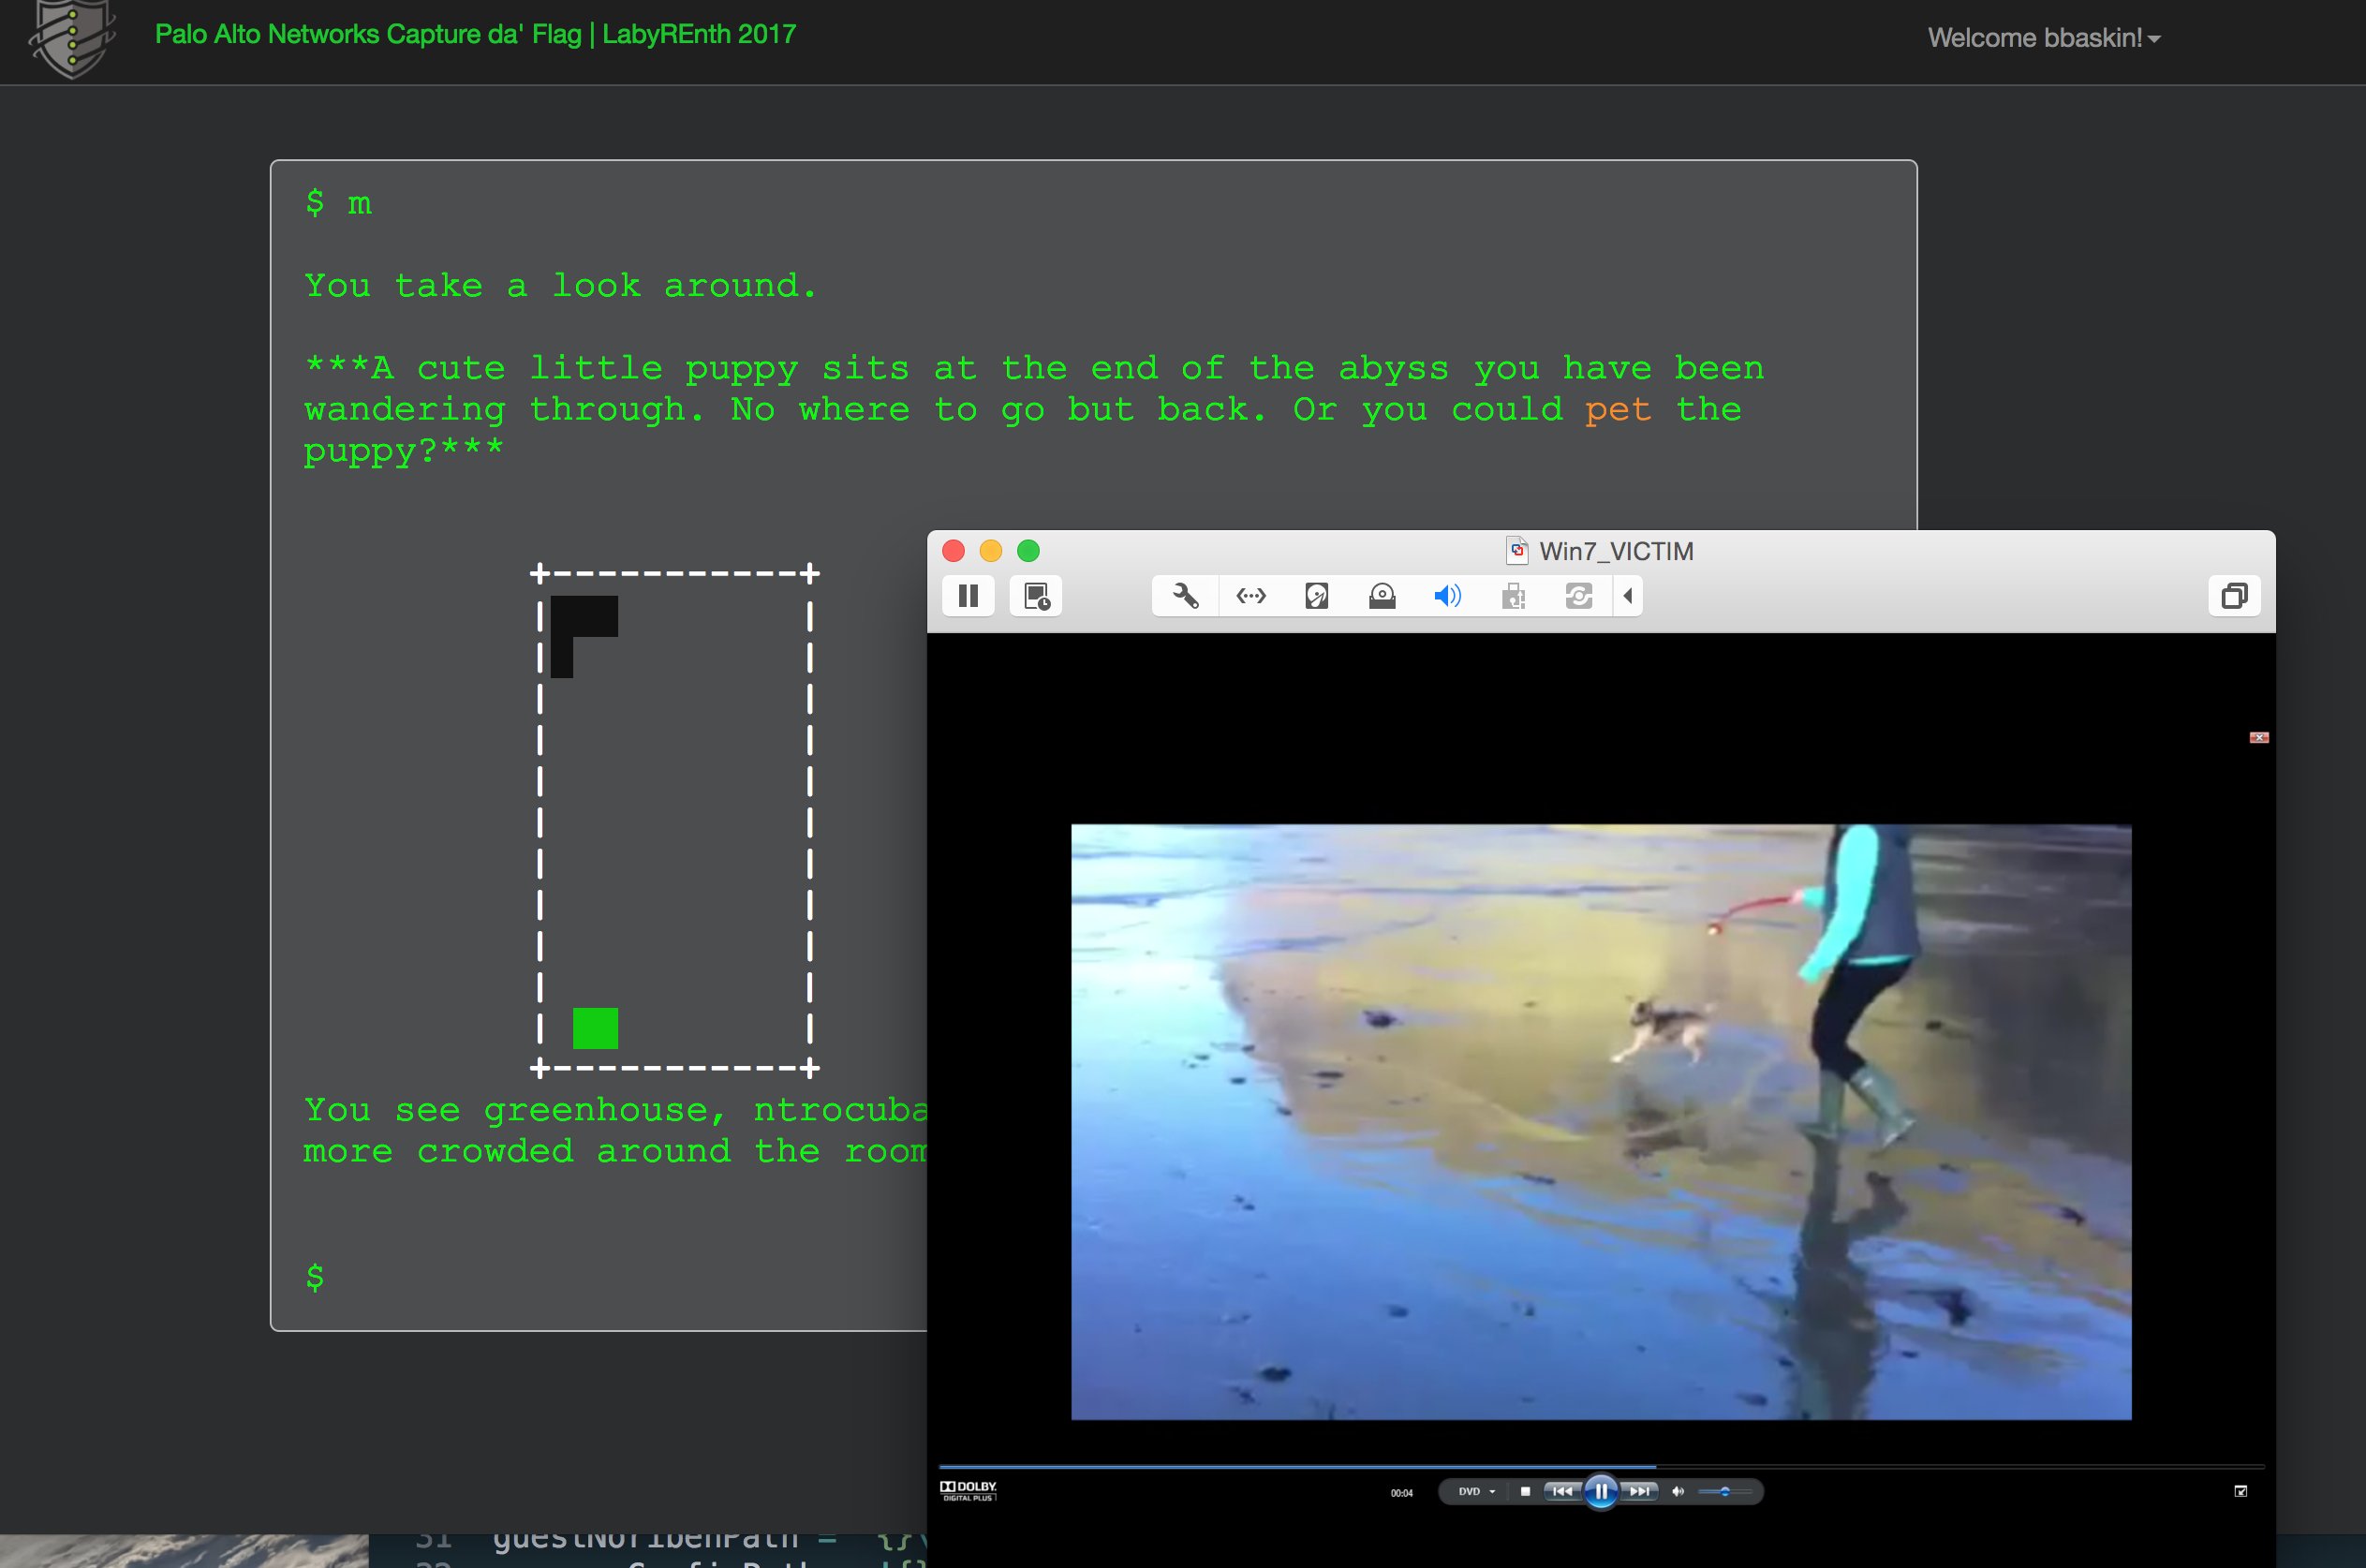Click the USB device icon in VM toolbar
Viewport: 2366px width, 1568px height.
coord(1513,596)
